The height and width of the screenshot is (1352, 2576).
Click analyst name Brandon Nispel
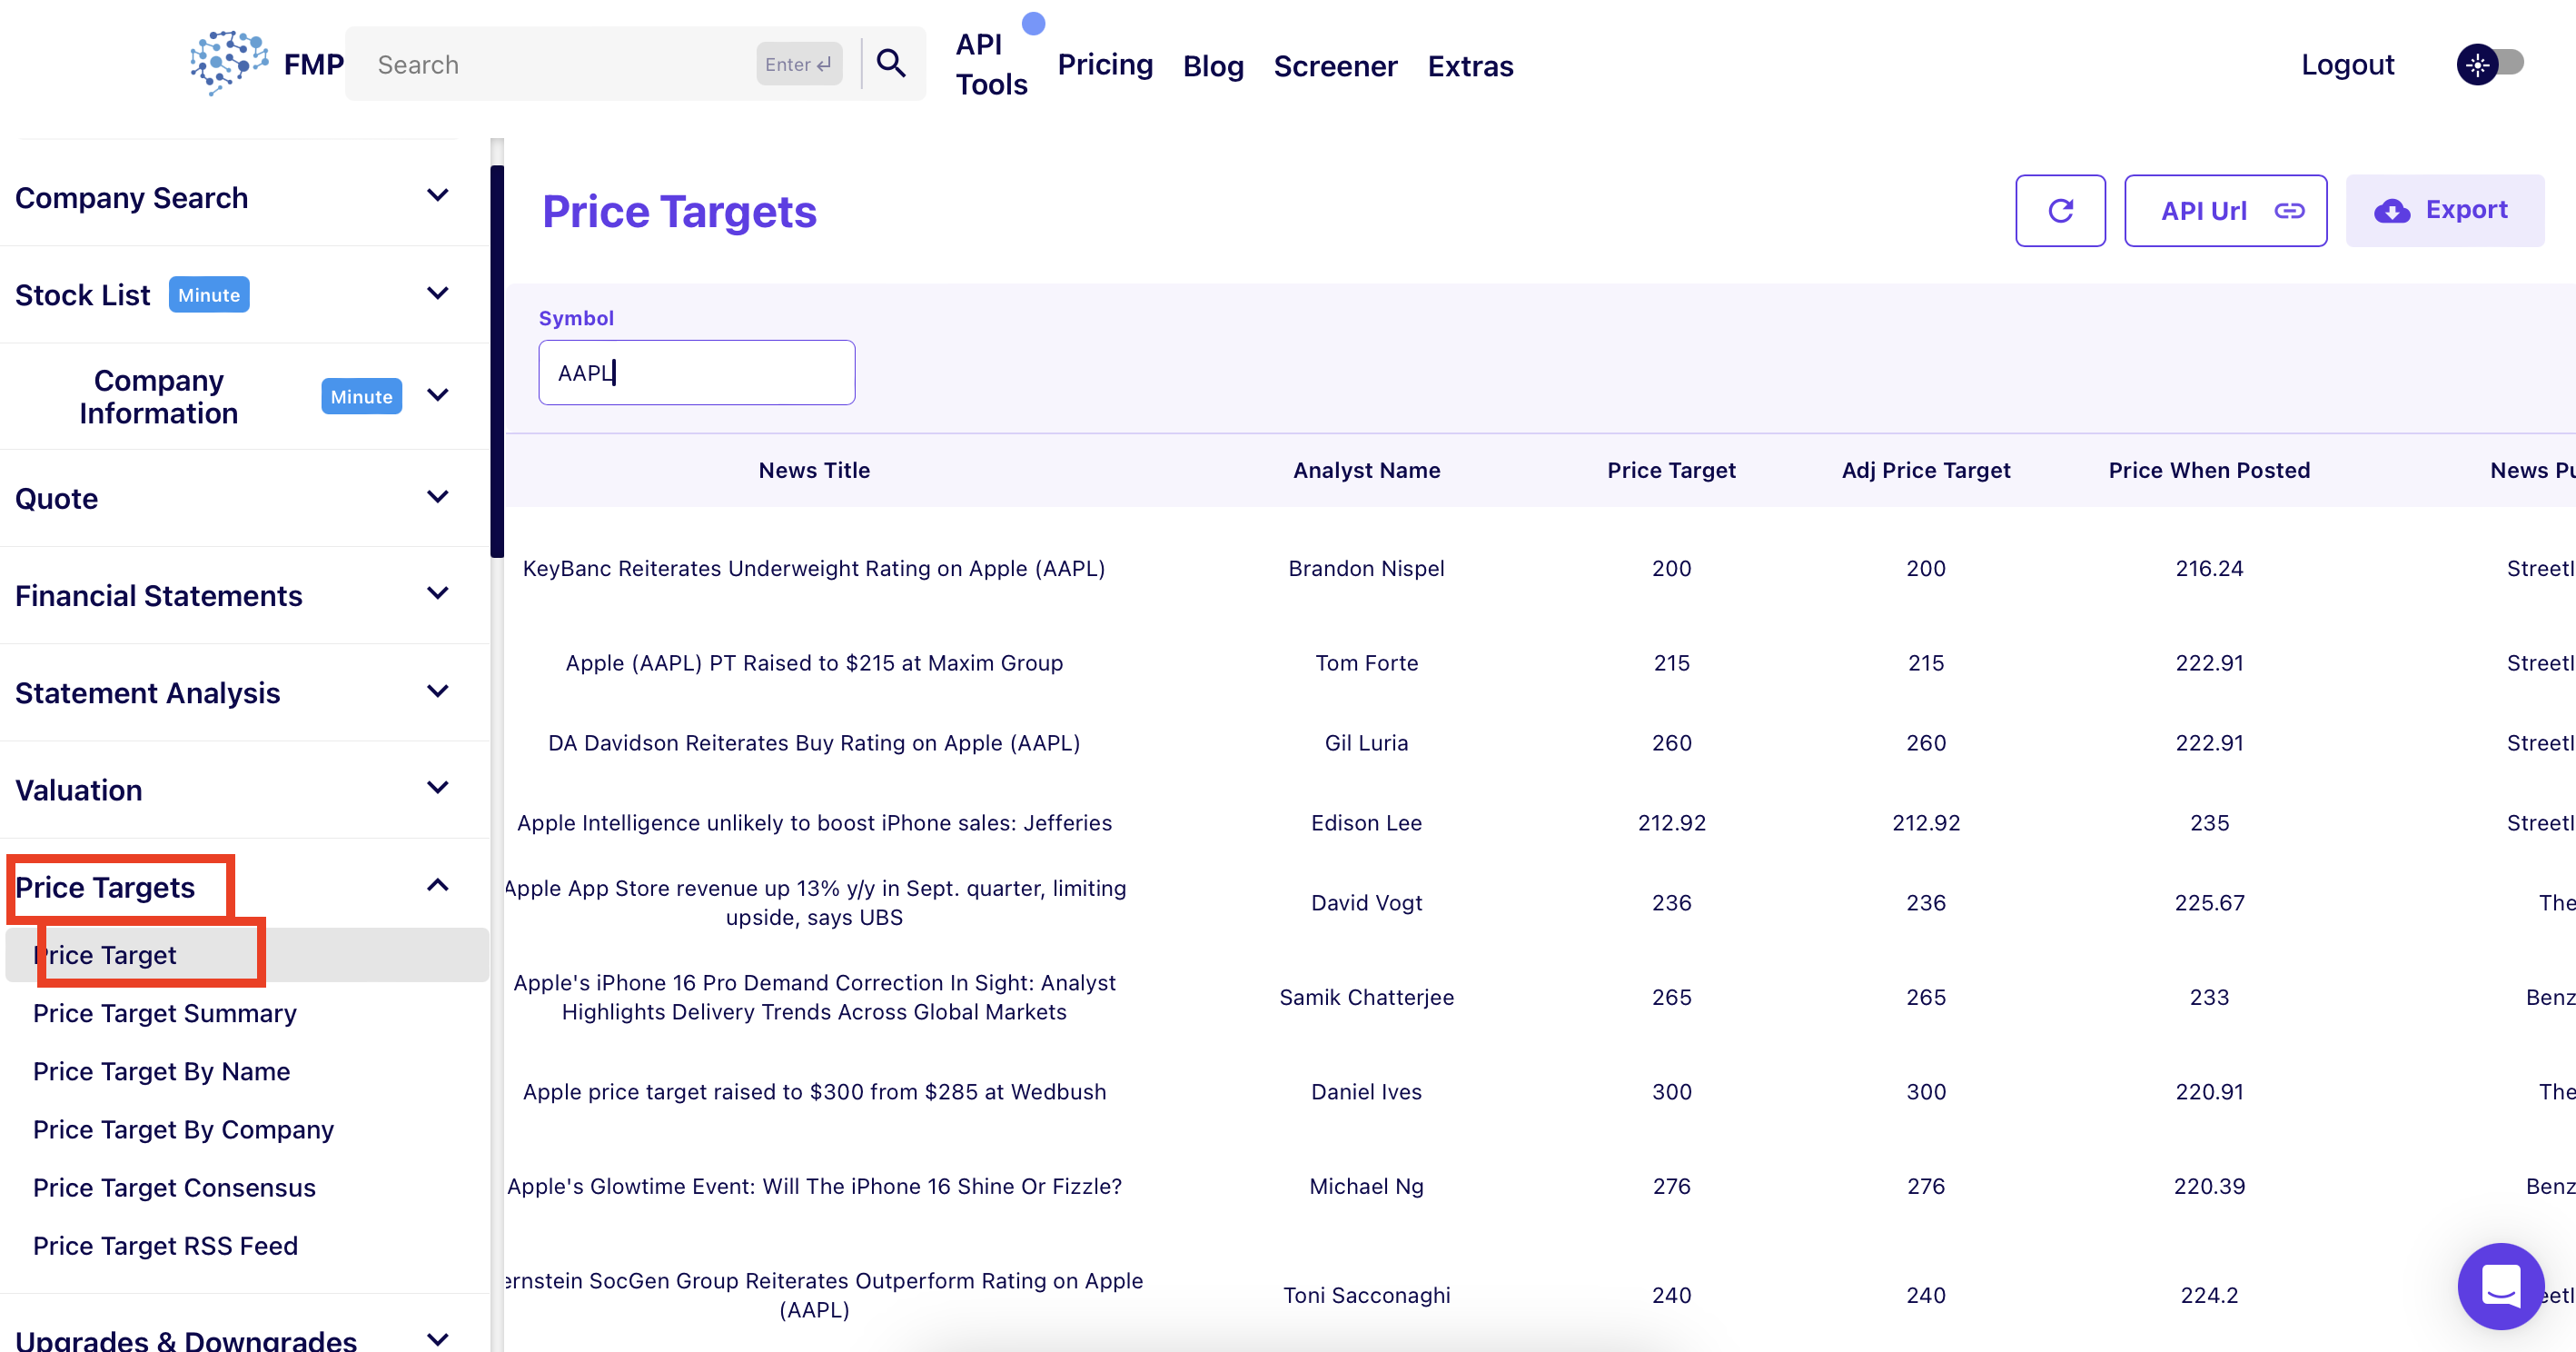[x=1366, y=568]
